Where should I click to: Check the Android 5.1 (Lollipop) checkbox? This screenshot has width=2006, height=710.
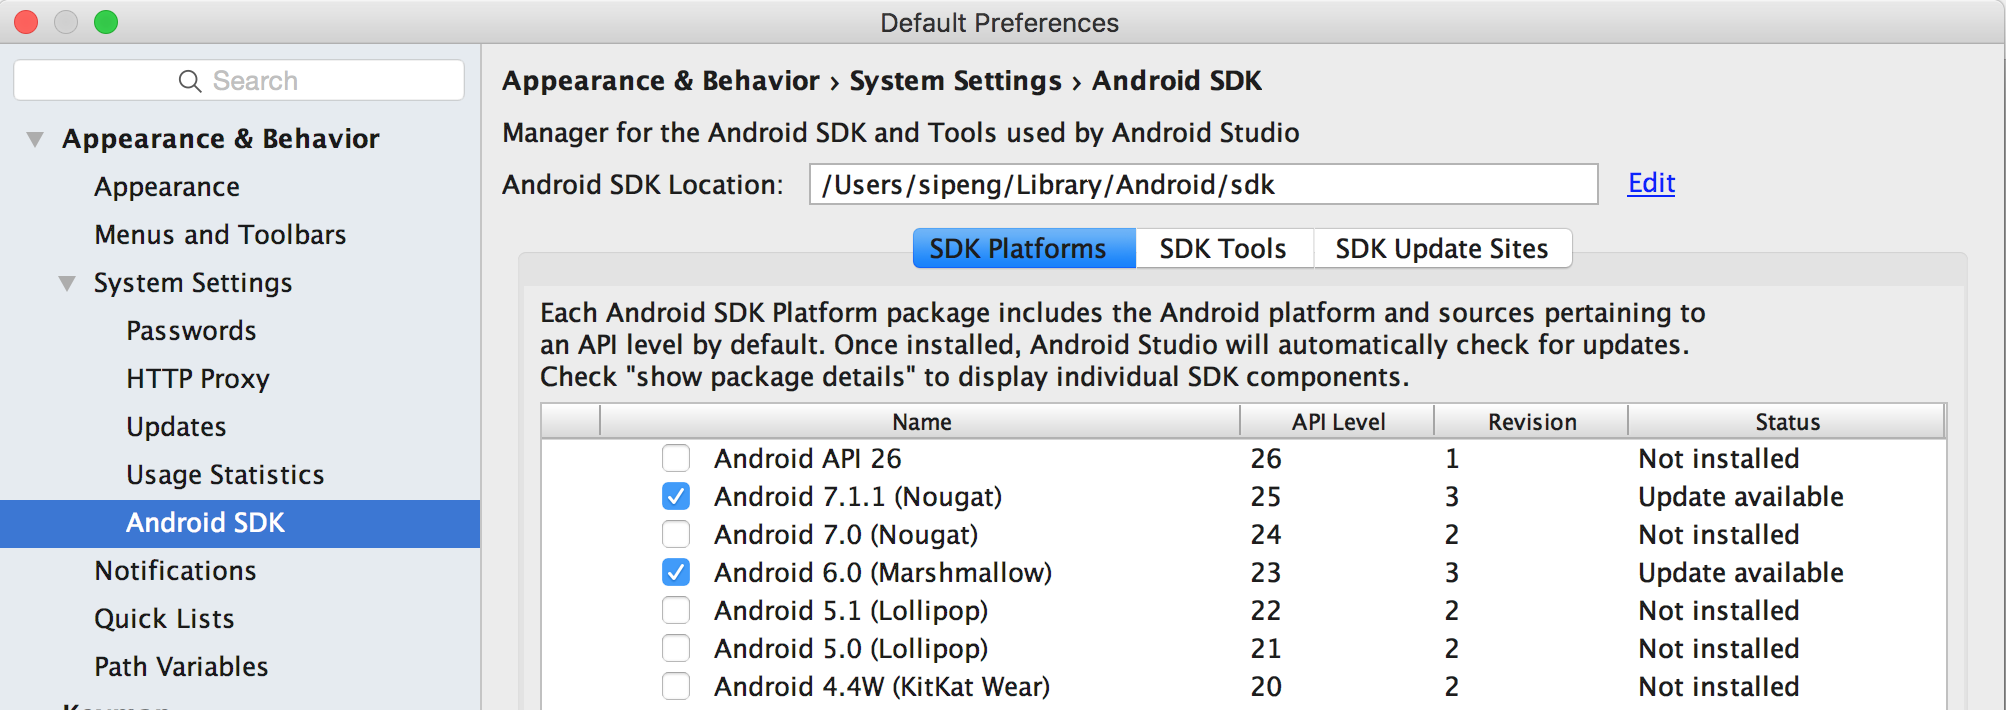[x=676, y=611]
